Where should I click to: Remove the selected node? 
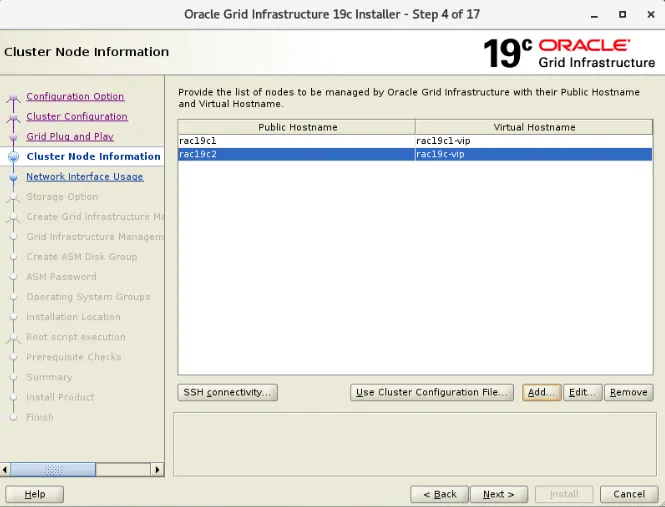(629, 392)
